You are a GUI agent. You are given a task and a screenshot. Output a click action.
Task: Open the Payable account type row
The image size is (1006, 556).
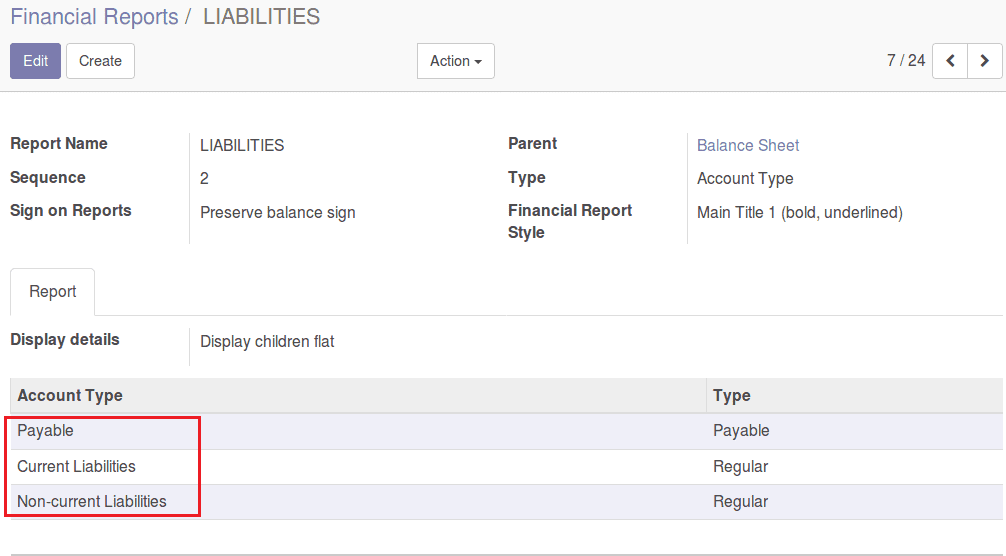(507, 431)
